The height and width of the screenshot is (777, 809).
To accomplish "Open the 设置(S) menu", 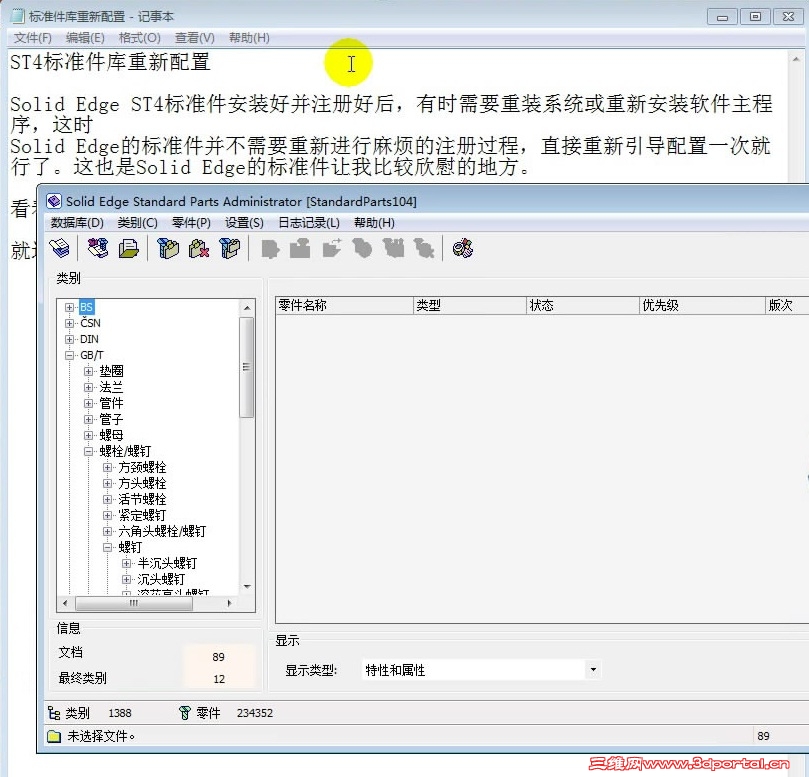I will (x=244, y=223).
